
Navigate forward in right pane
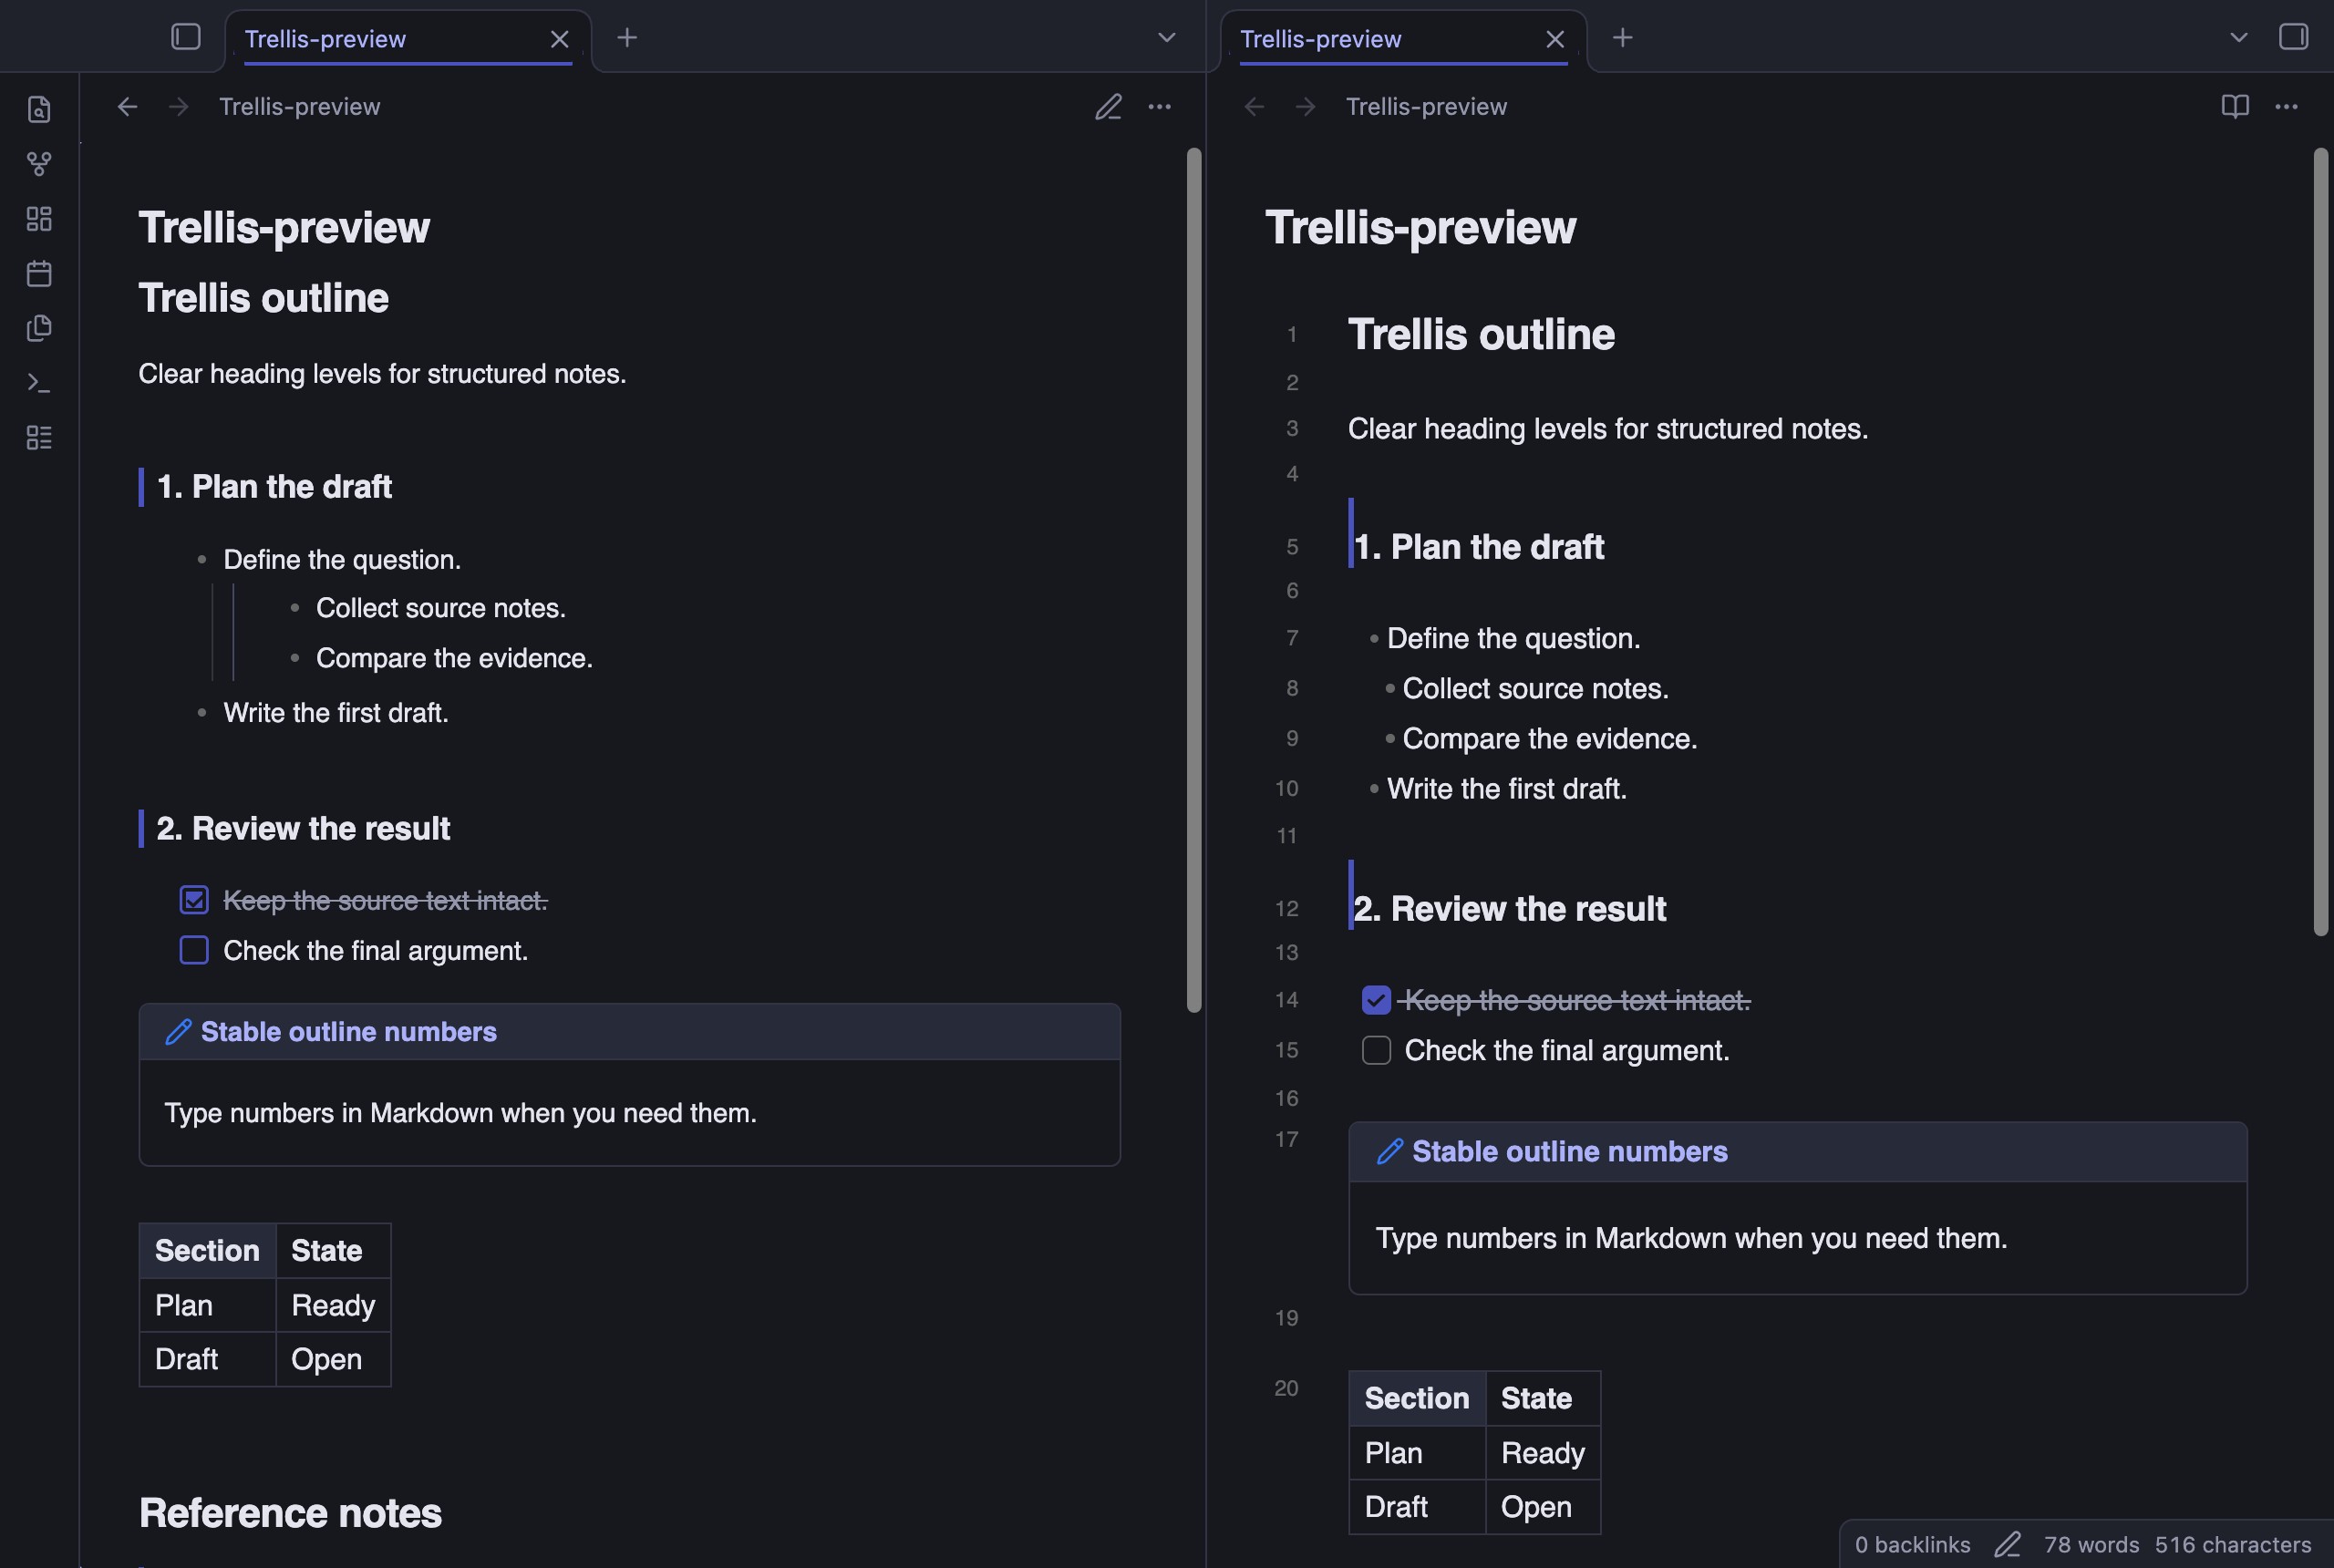click(x=1305, y=106)
